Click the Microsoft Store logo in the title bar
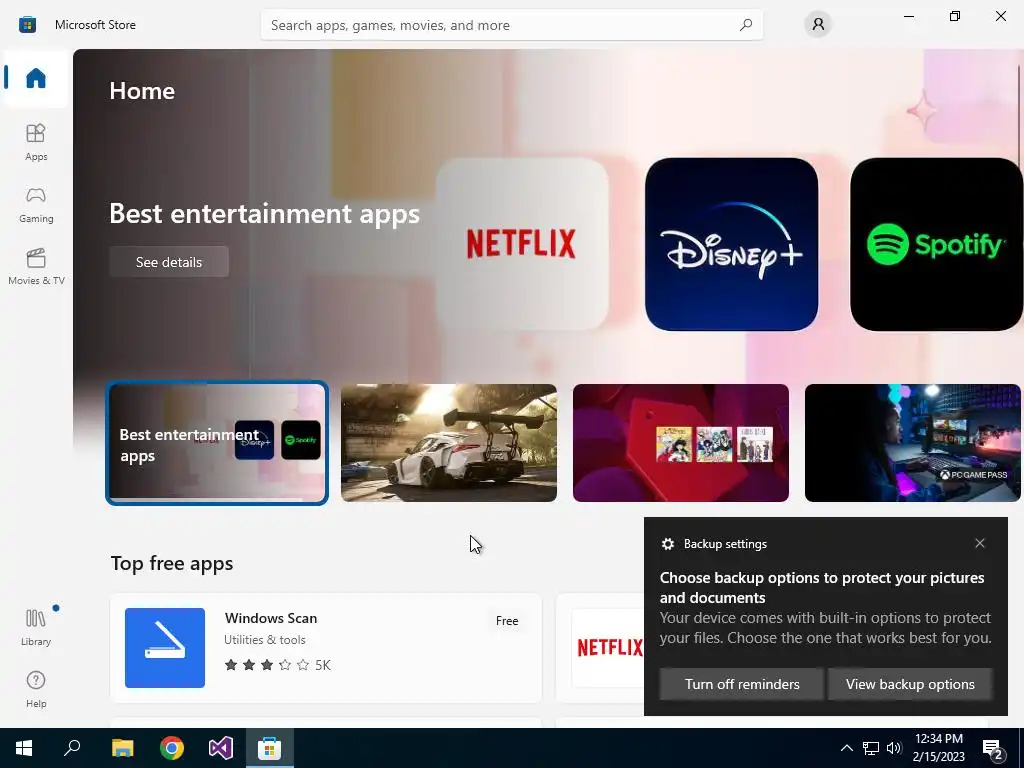Viewport: 1024px width, 768px height. [27, 25]
